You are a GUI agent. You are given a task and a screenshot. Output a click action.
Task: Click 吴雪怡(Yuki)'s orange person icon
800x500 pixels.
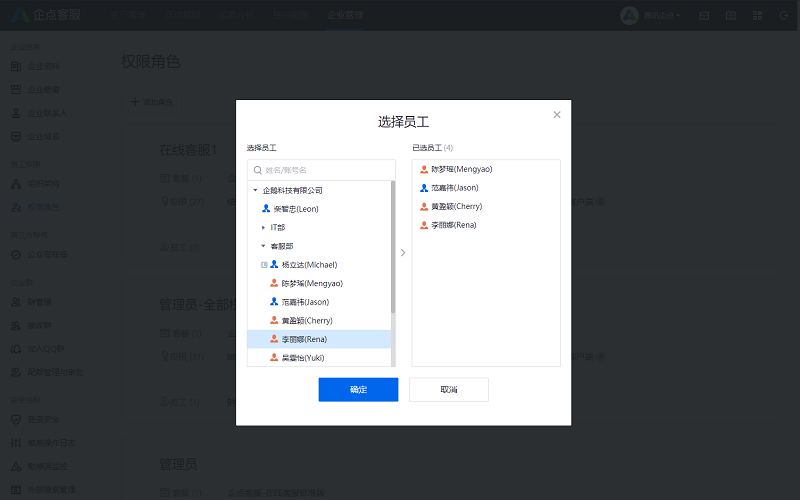[x=274, y=358]
